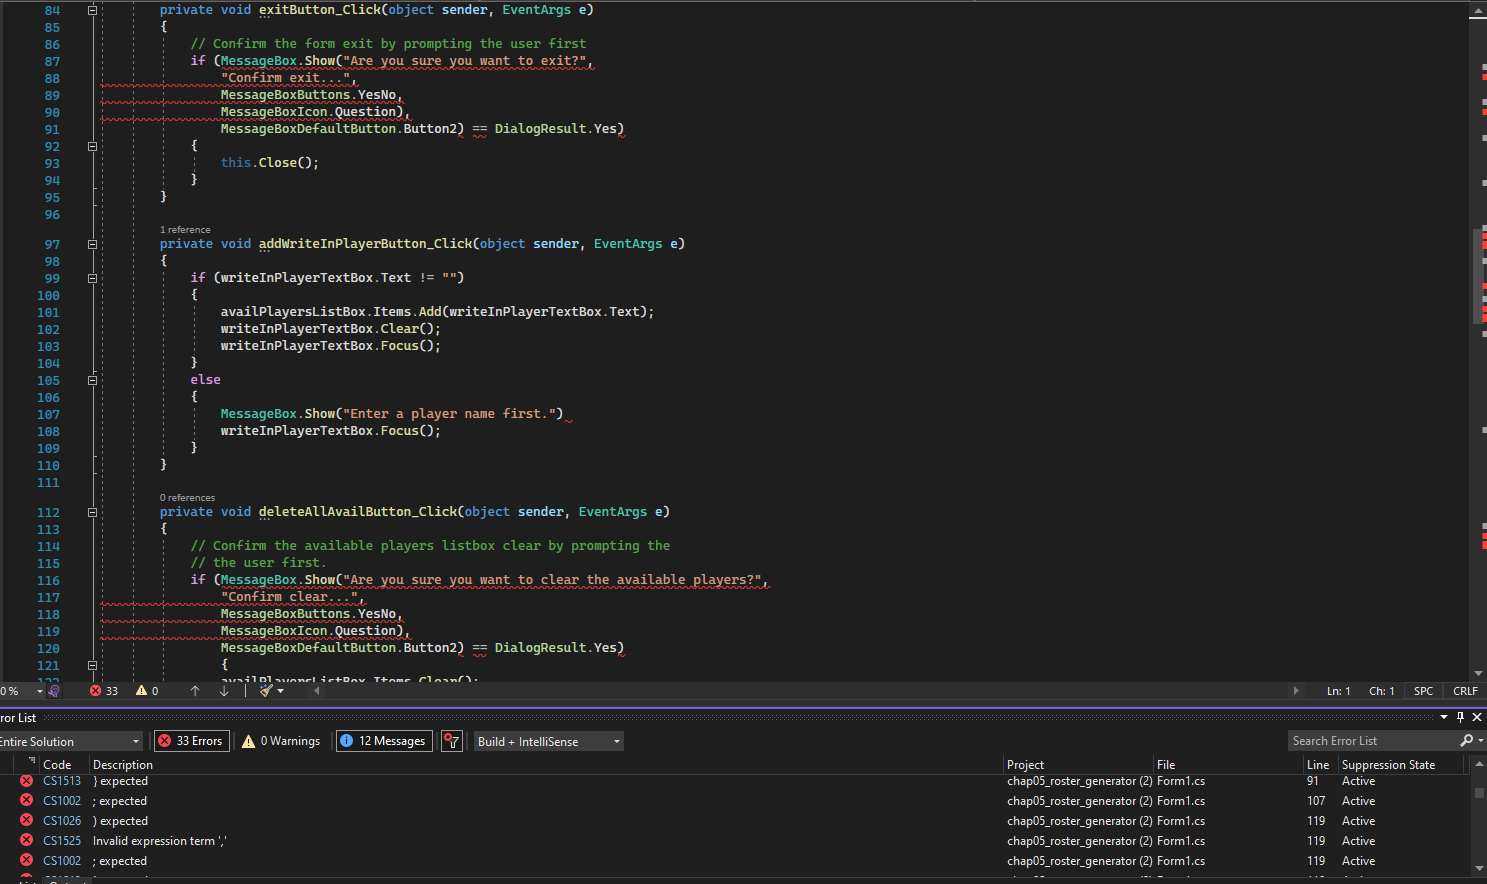Click the Error List search magnifier icon
Image resolution: width=1487 pixels, height=884 pixels.
1466,741
